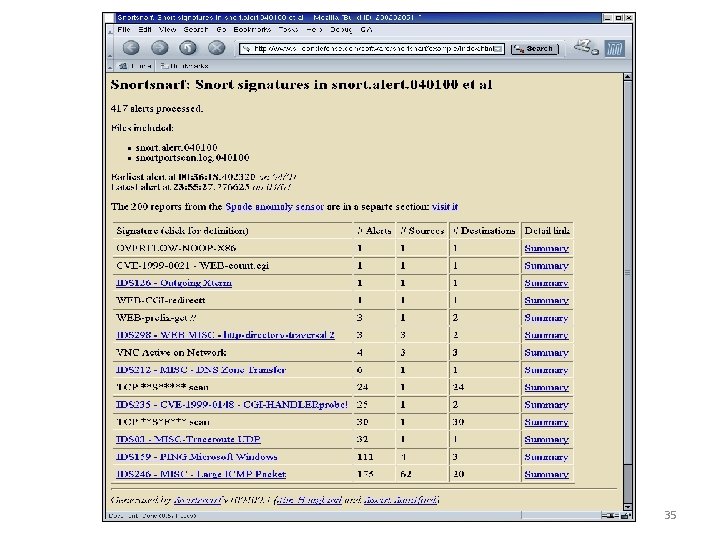Click the security lock icon in status bar
The width and height of the screenshot is (720, 540).
pos(625,516)
